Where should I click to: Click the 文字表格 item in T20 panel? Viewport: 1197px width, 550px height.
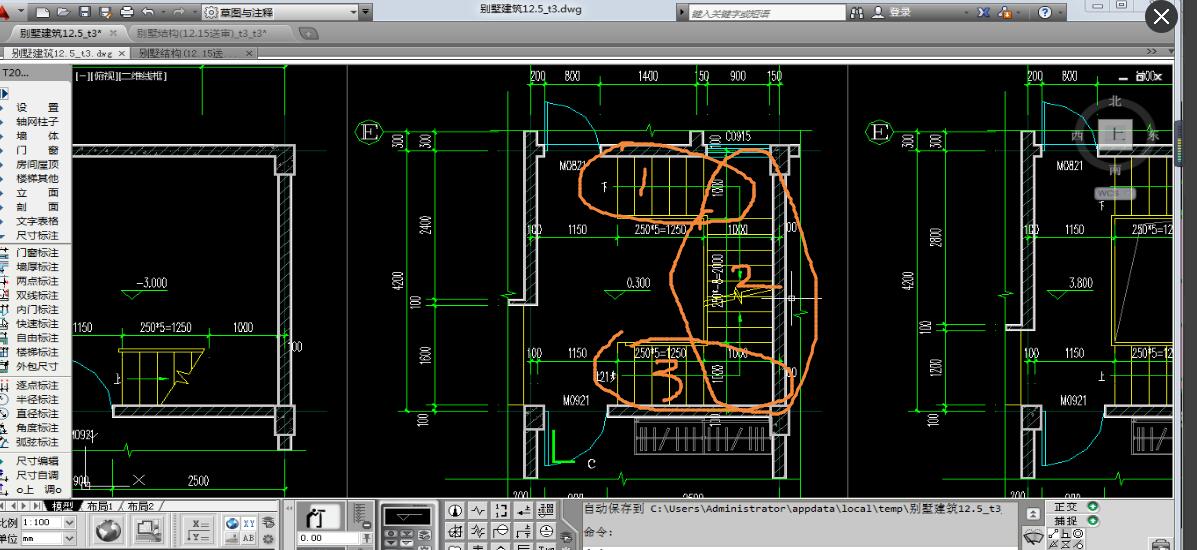coord(37,222)
